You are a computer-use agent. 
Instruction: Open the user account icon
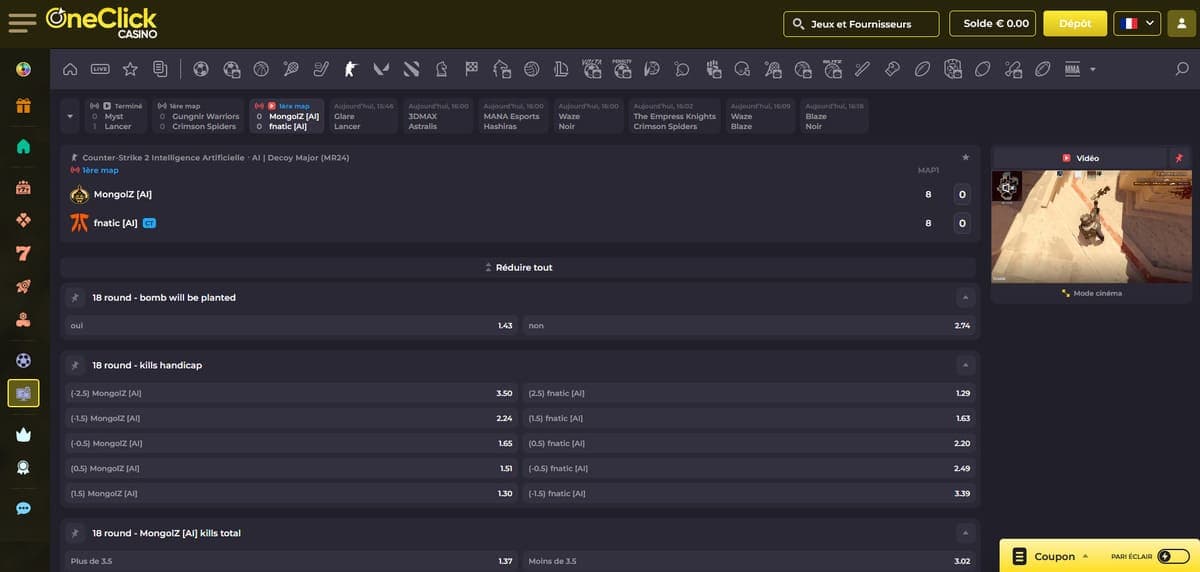[1180, 23]
